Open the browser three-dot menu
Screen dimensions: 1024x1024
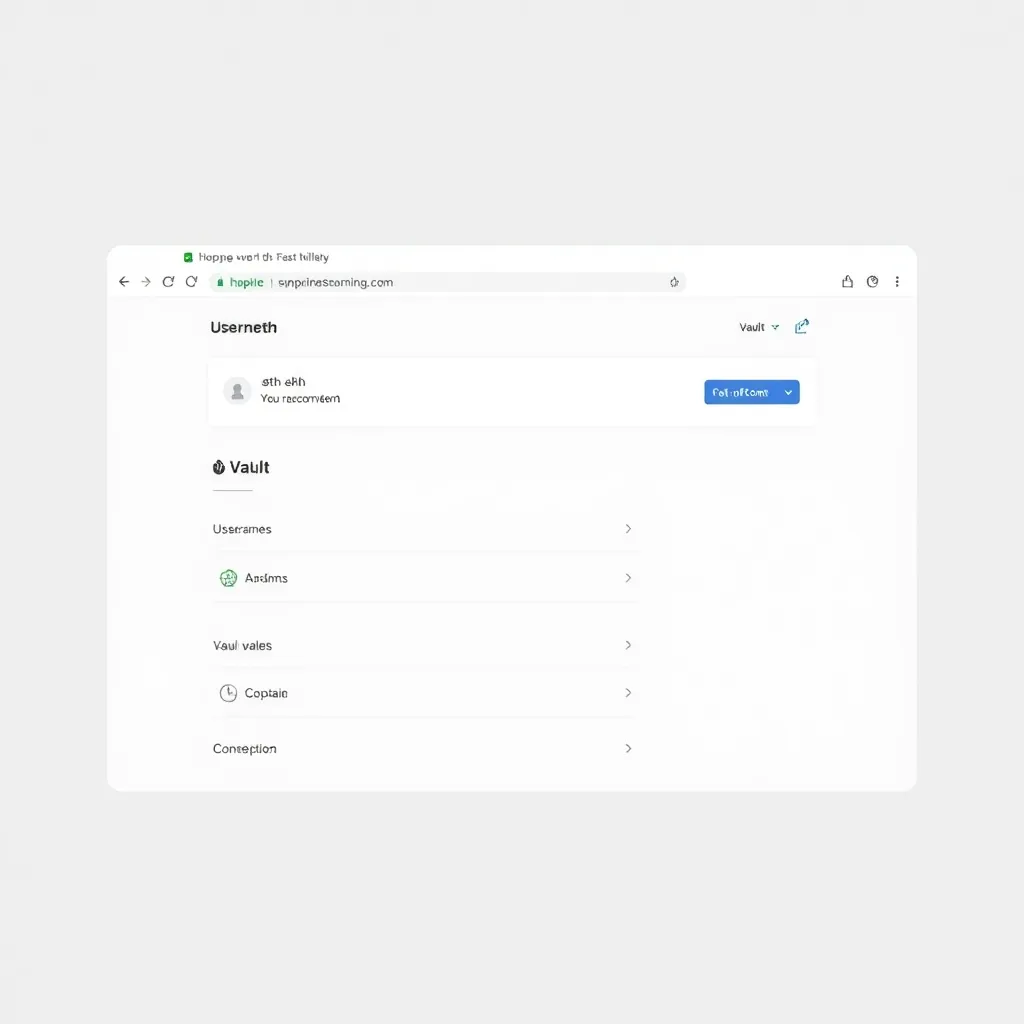coord(897,282)
